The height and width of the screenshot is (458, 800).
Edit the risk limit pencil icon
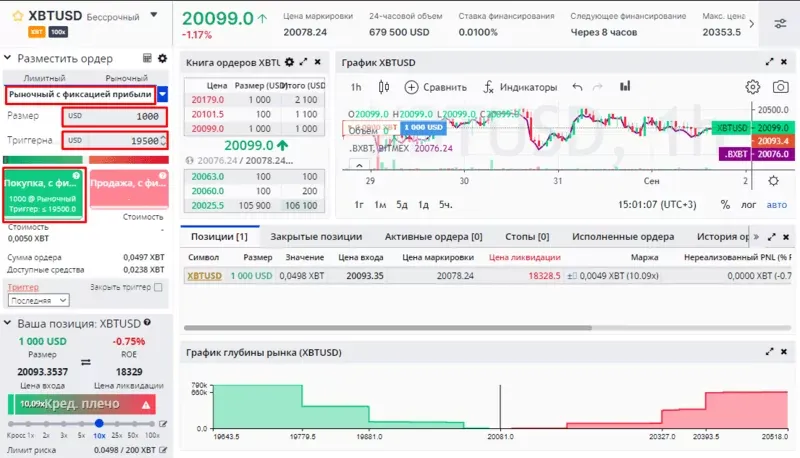163,450
